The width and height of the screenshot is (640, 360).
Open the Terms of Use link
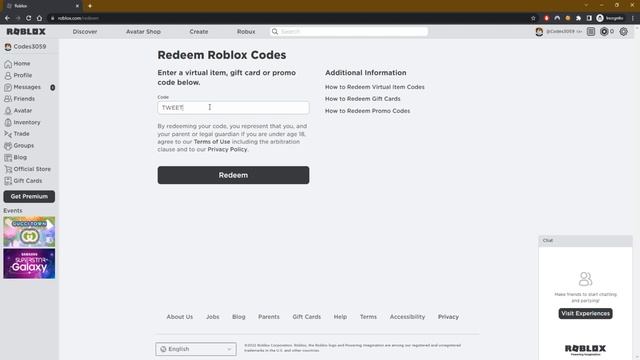point(212,142)
